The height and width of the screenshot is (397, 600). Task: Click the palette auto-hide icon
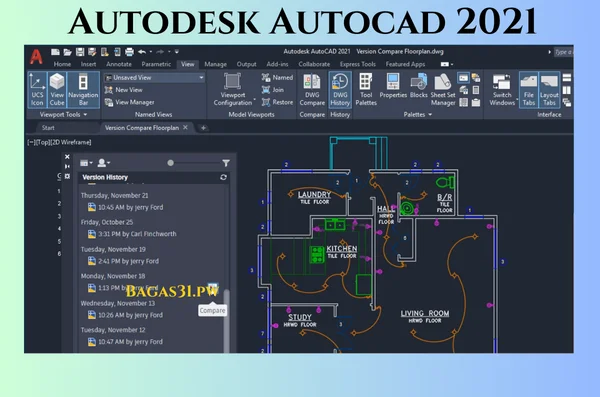click(67, 167)
